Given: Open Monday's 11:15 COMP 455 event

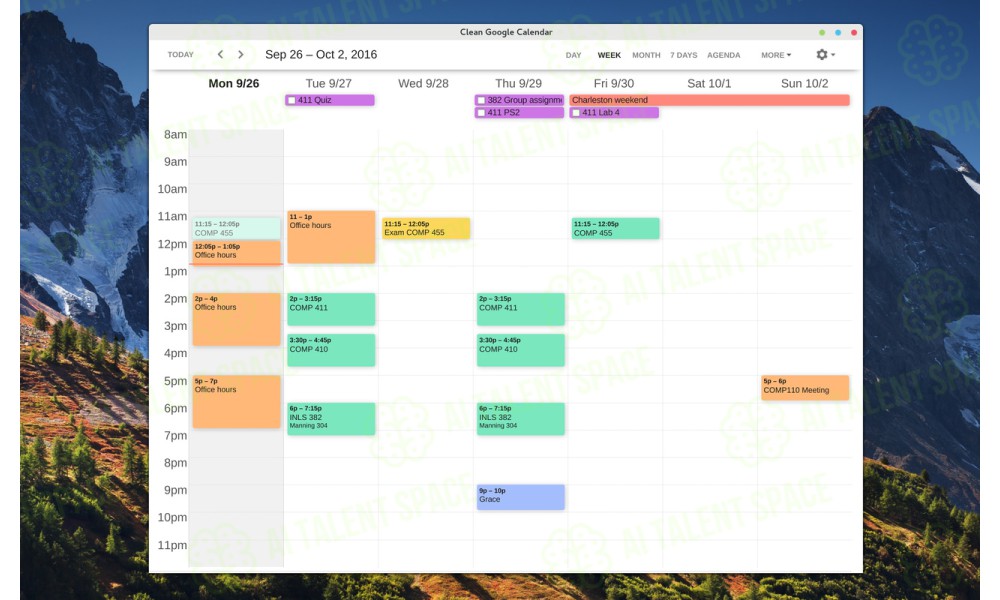Looking at the screenshot, I should click(237, 228).
